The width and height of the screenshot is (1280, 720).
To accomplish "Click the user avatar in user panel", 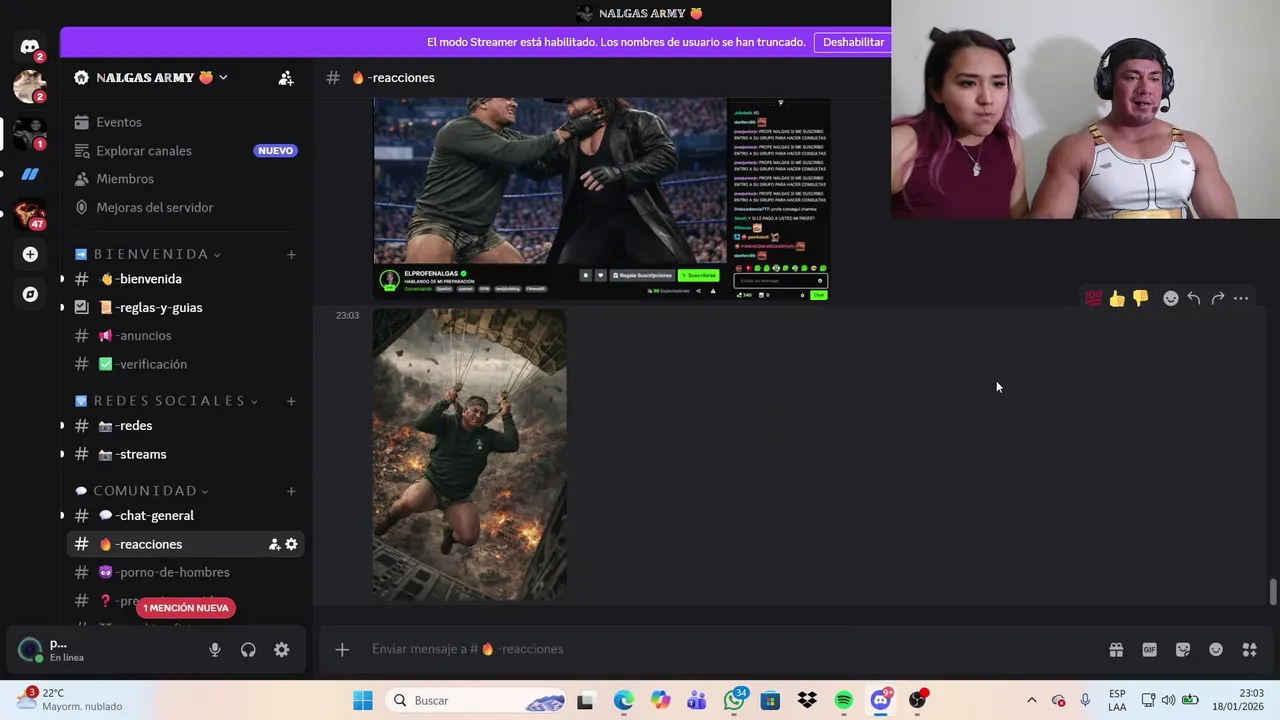I will (30, 650).
